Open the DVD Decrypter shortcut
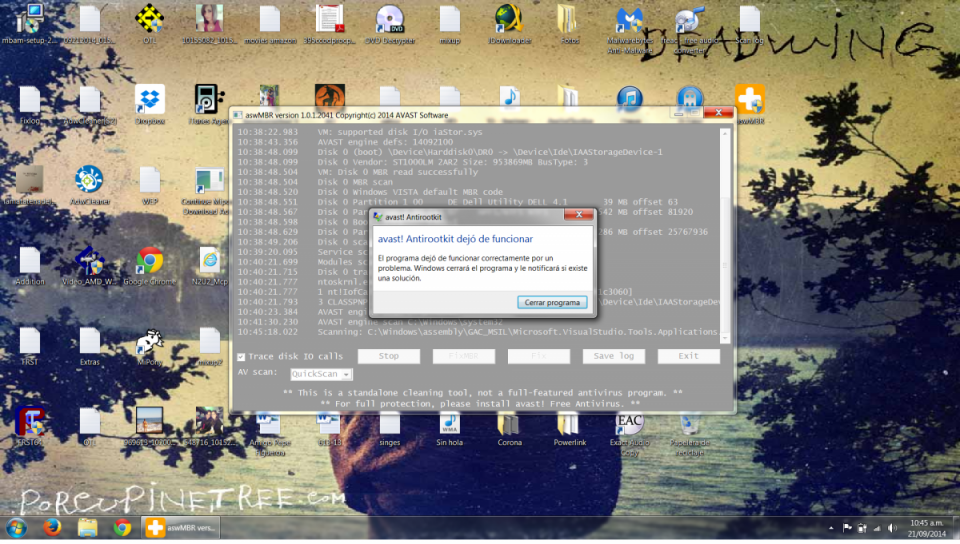Image resolution: width=960 pixels, height=544 pixels. 390,23
